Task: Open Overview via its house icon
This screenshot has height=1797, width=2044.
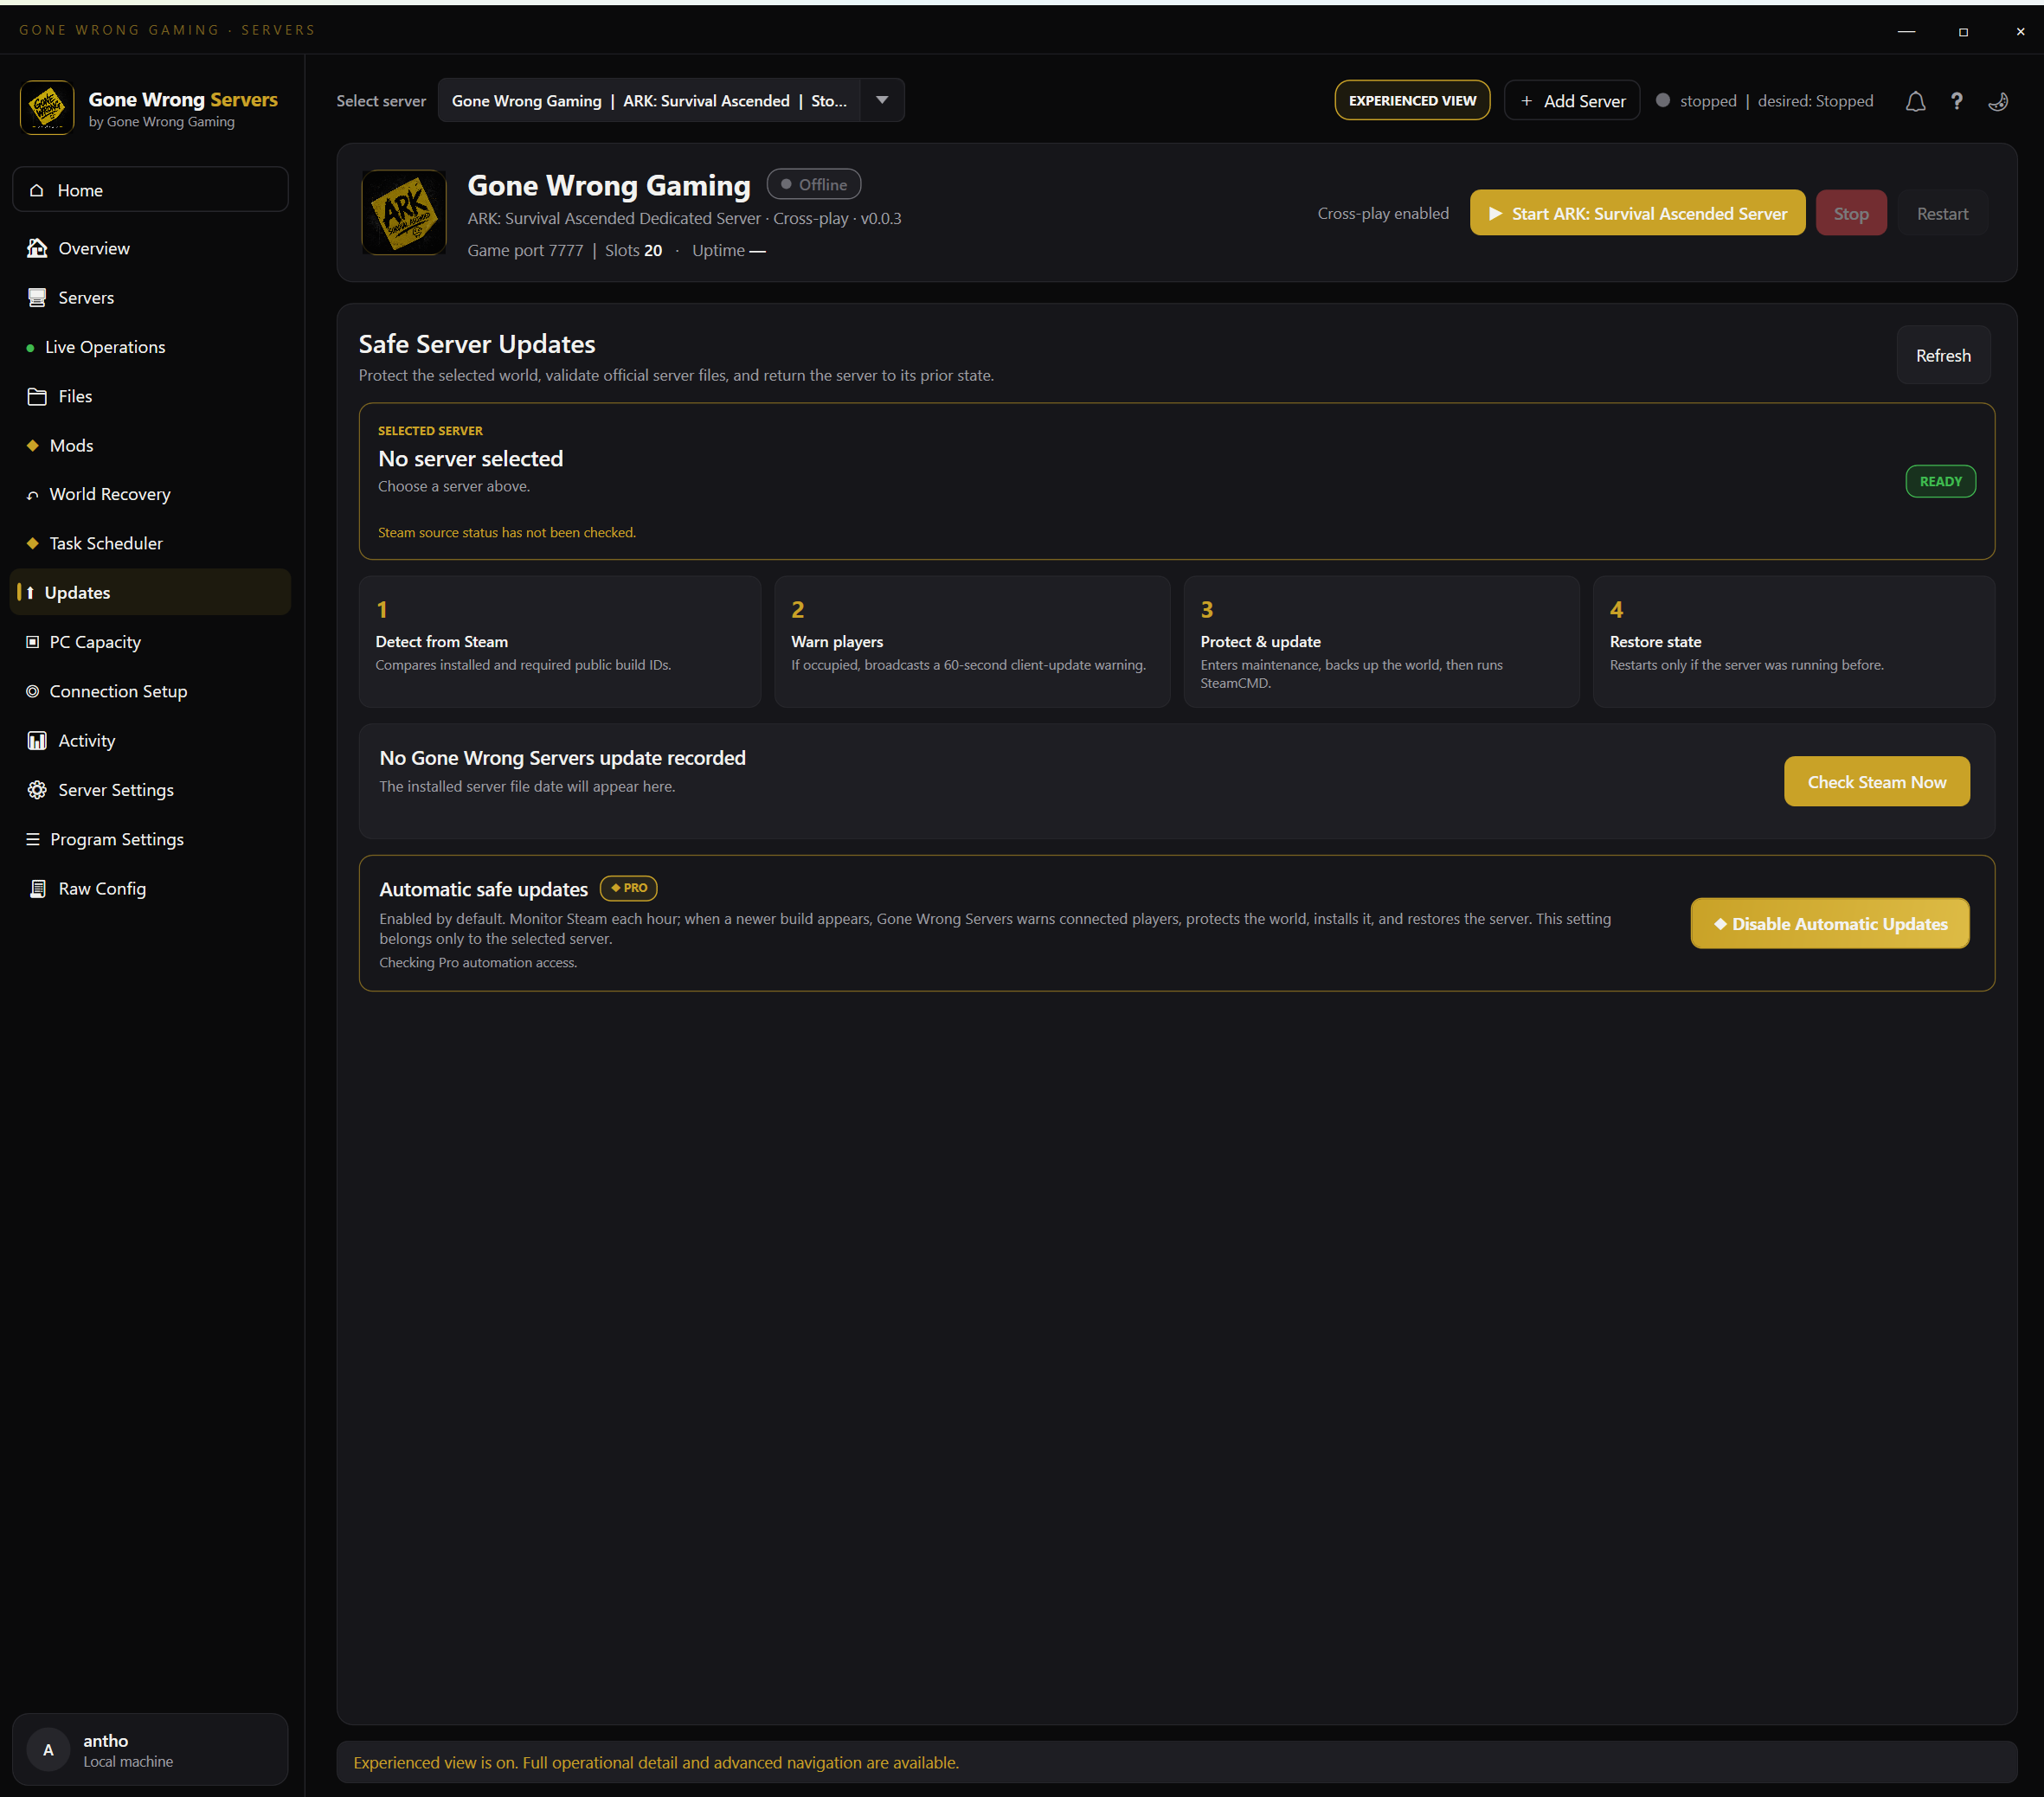Action: click(x=37, y=248)
